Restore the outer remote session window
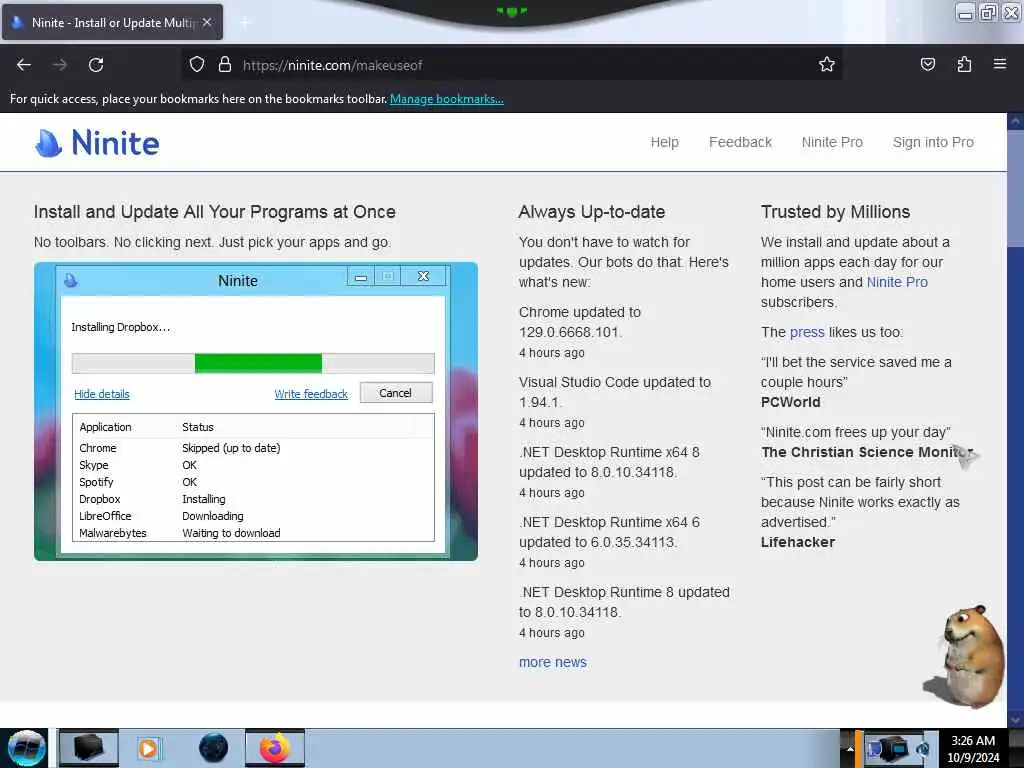1024x768 pixels. pos(988,12)
